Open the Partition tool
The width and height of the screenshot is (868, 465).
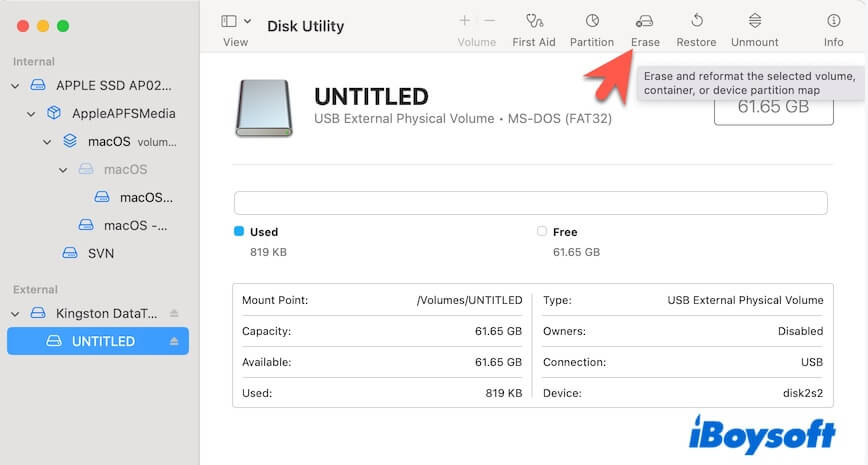[591, 21]
